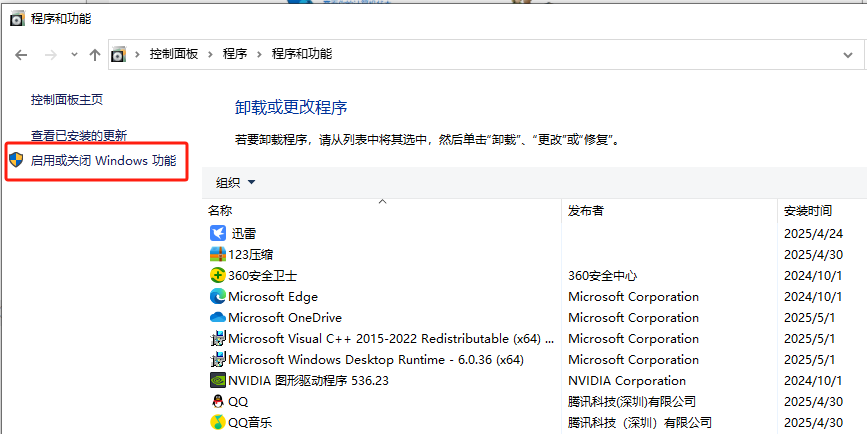Screen dimensions: 867x434
Task: Click install date 2025/4/24 of 迅雷
Action: [x=813, y=234]
